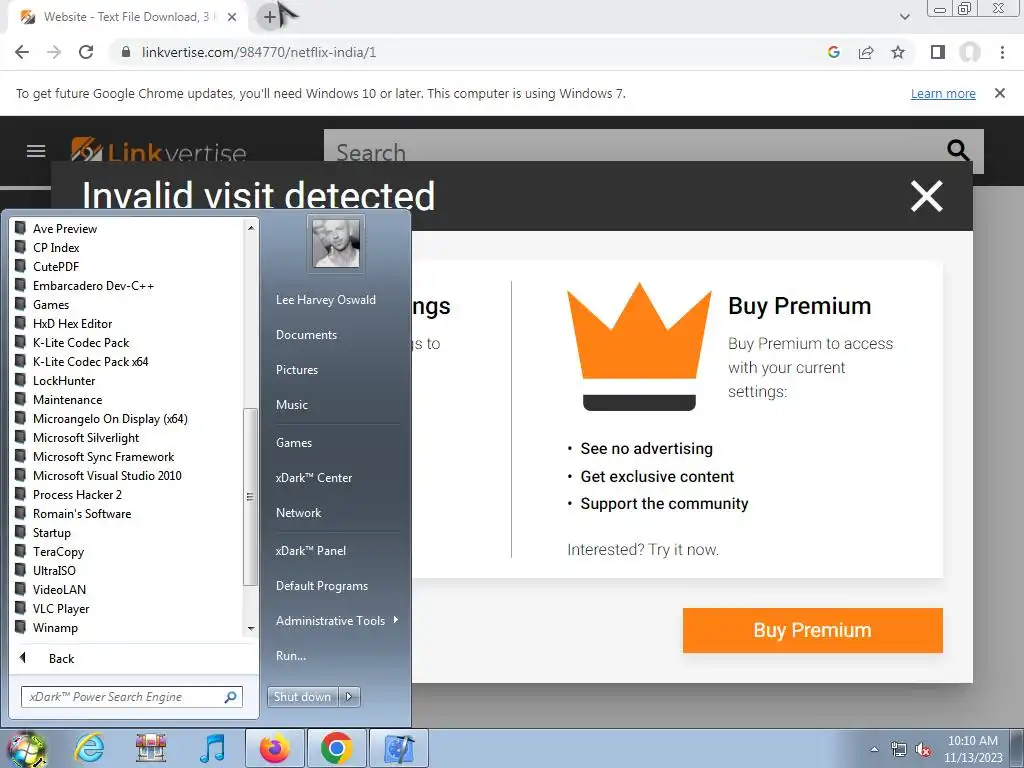The height and width of the screenshot is (768, 1024).
Task: Open Firefox from the taskbar
Action: (x=274, y=748)
